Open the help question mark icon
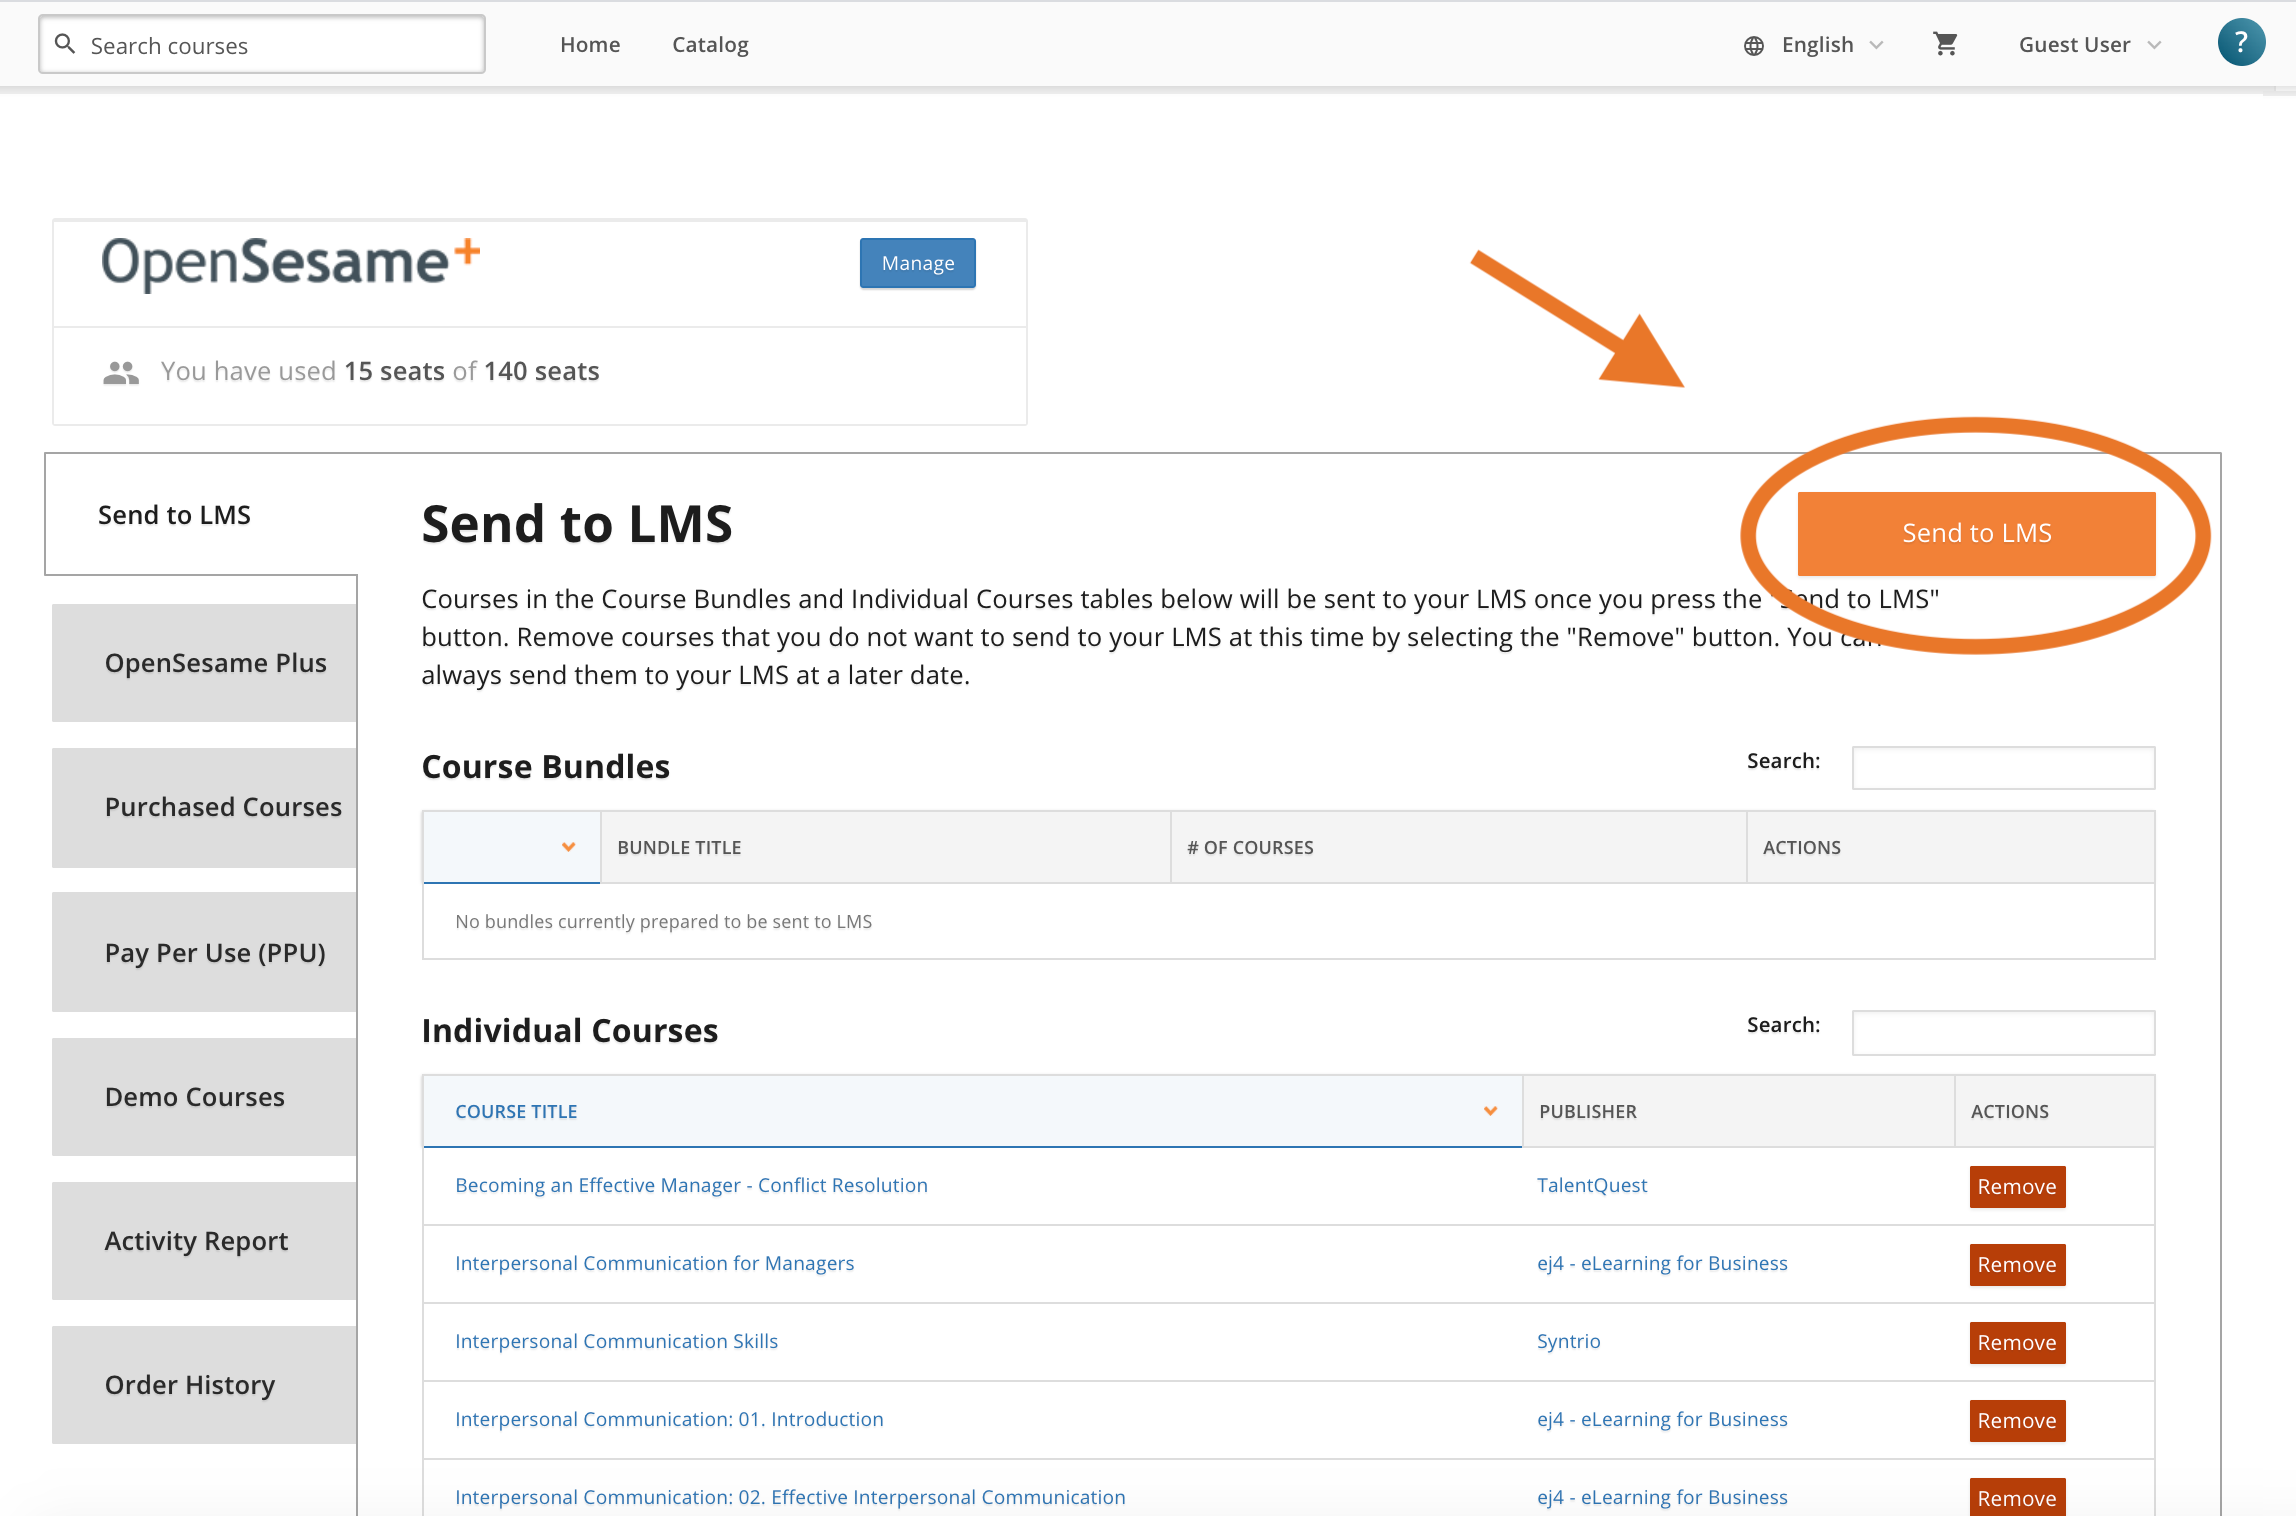The width and height of the screenshot is (2296, 1516). [2241, 43]
